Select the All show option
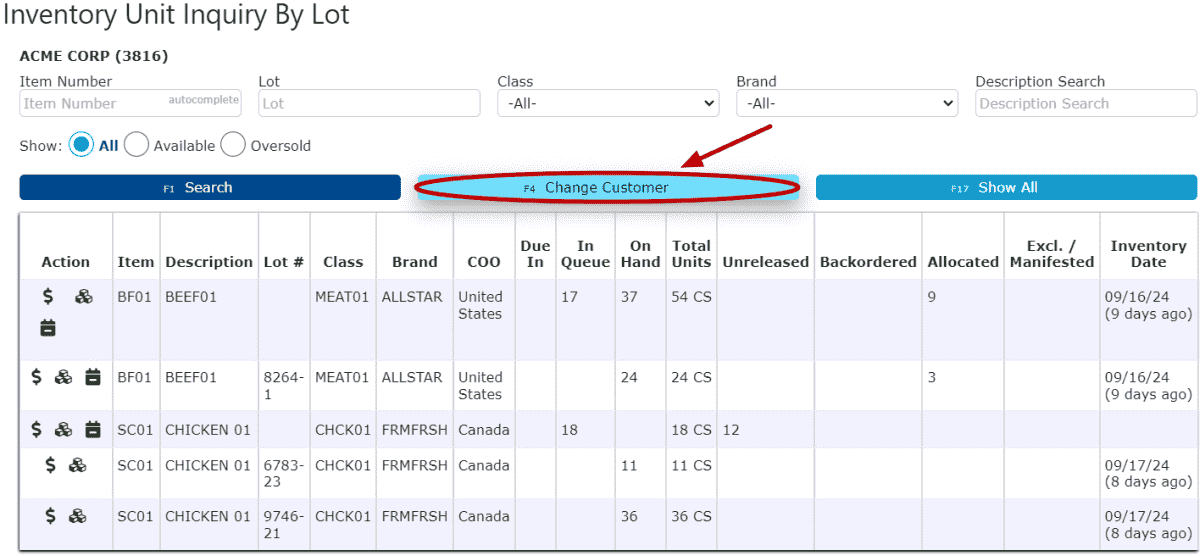 [x=82, y=145]
